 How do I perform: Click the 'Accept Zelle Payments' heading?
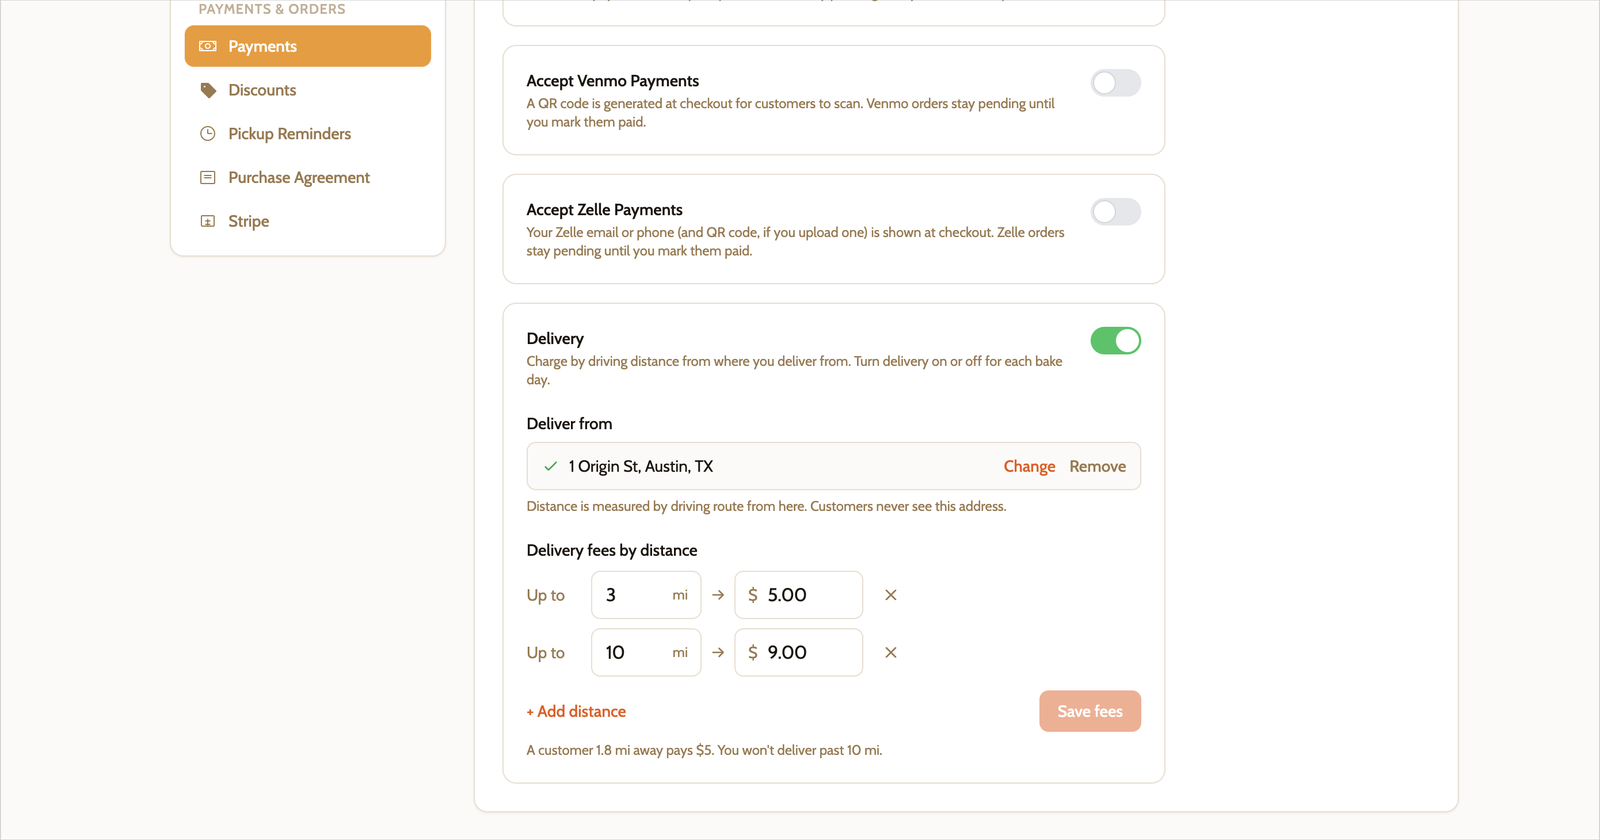click(604, 210)
